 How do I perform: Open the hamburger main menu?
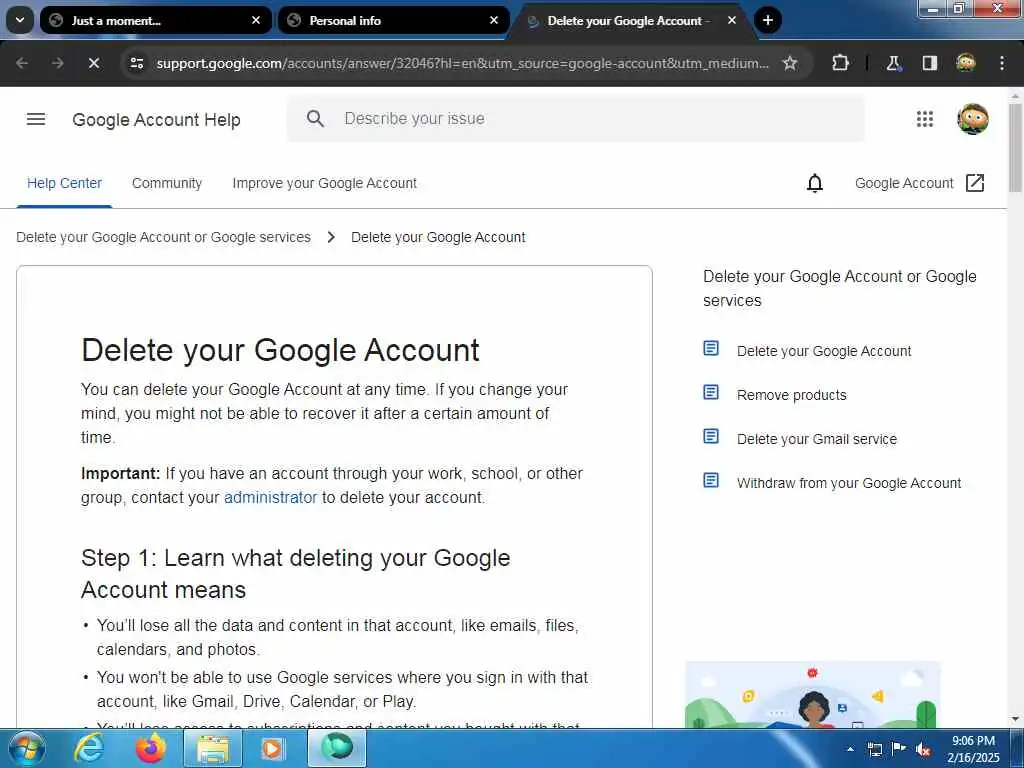pos(36,119)
